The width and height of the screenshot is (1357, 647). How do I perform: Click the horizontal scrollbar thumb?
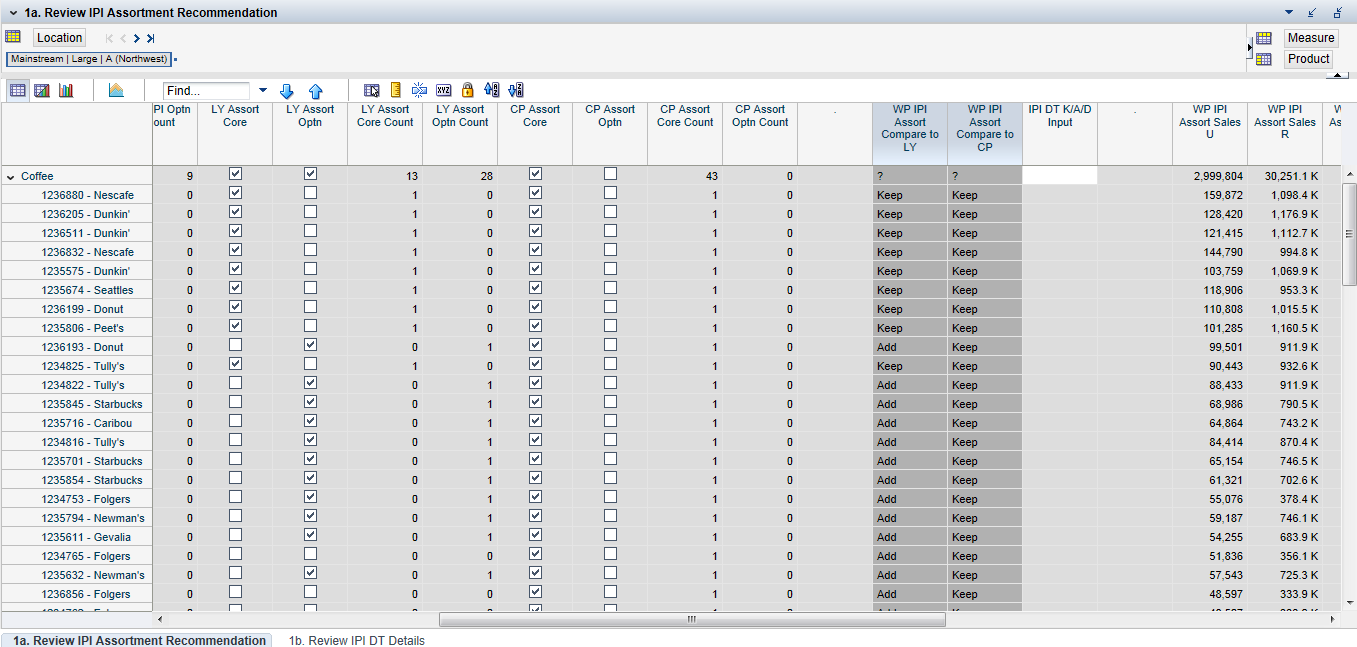[x=692, y=620]
